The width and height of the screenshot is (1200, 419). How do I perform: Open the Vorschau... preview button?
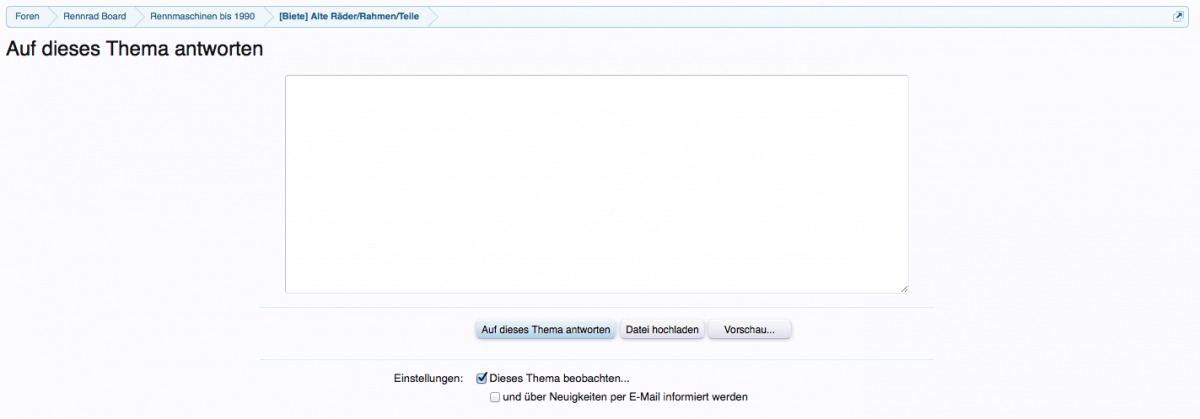click(x=749, y=329)
